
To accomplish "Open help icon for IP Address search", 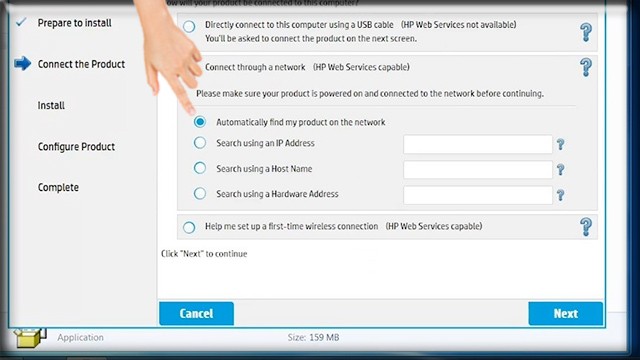I will (560, 144).
